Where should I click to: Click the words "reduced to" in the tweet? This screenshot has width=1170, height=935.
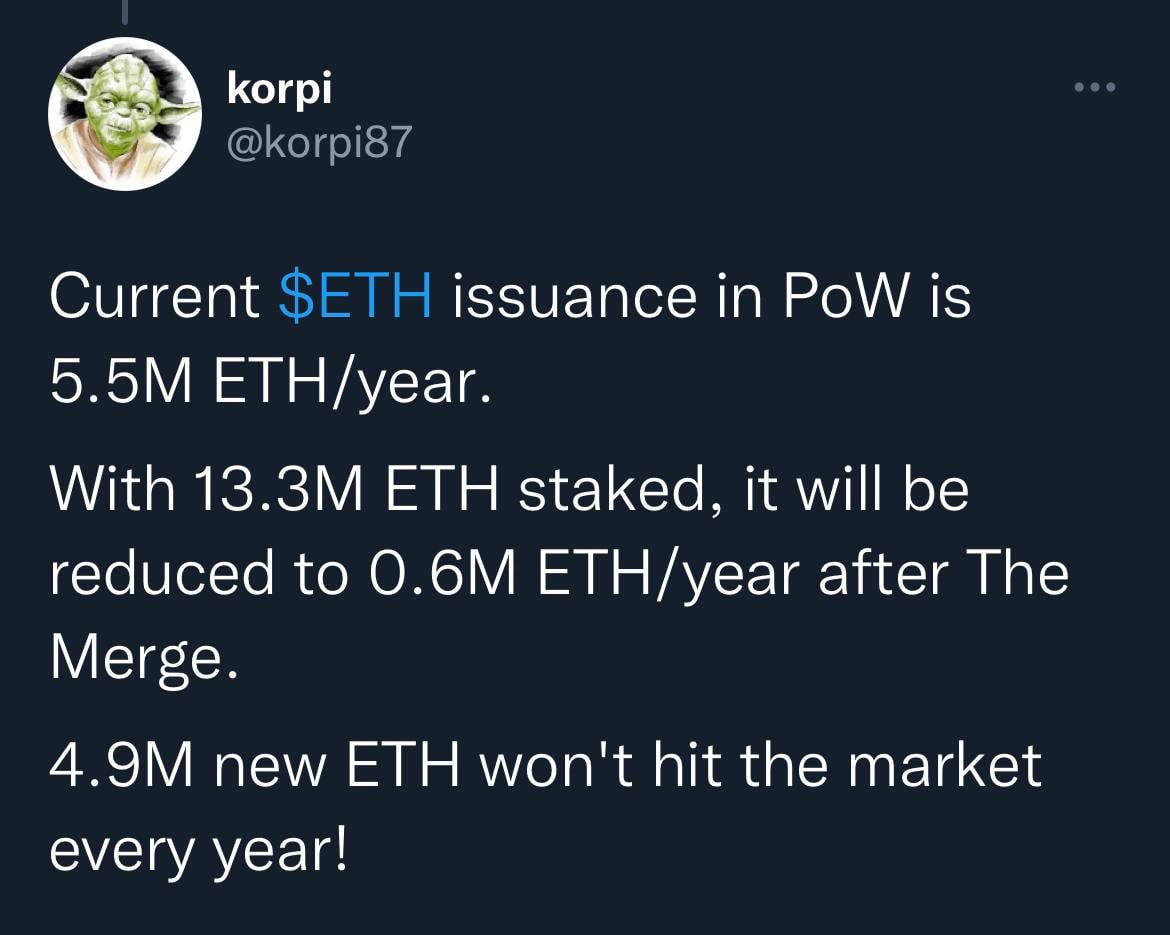pos(199,573)
